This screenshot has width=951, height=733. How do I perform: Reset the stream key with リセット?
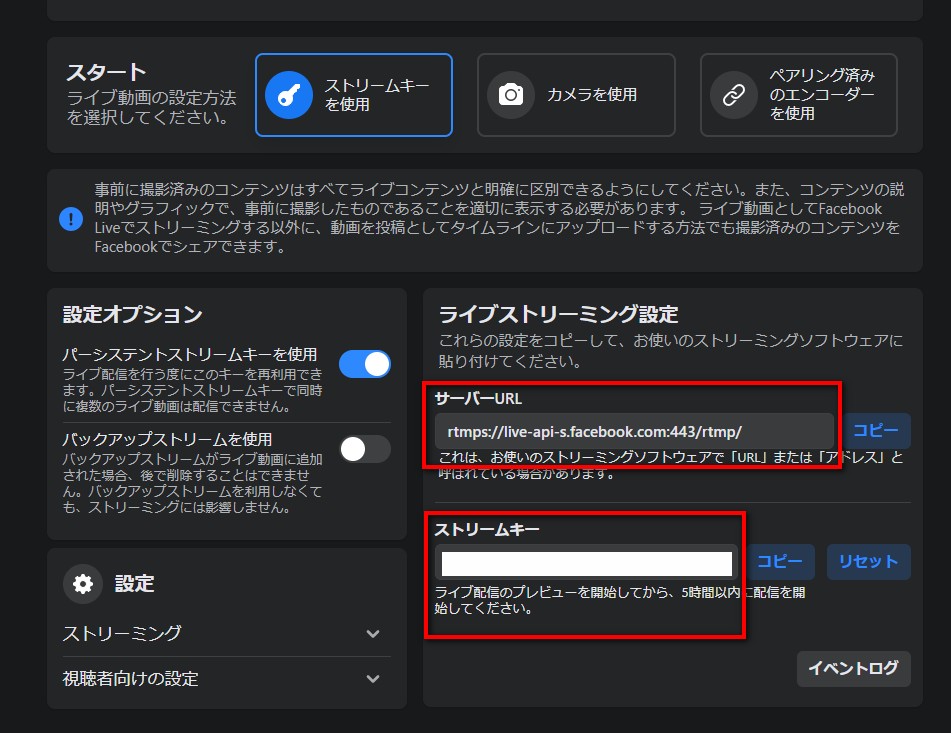(869, 562)
